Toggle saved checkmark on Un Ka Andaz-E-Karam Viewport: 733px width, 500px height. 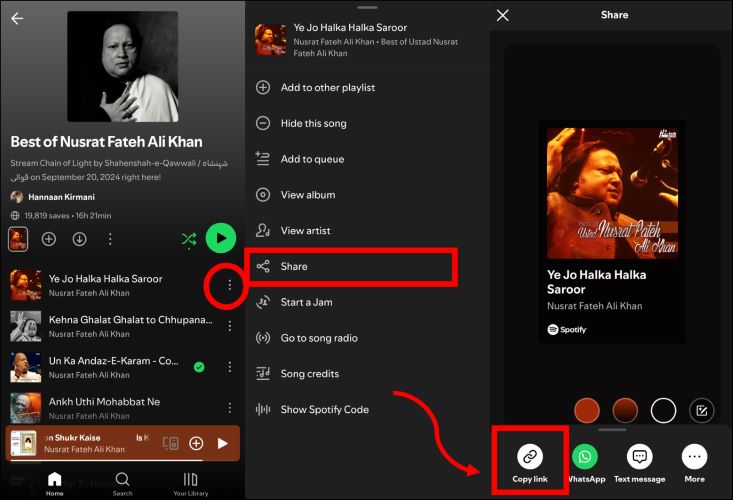(199, 367)
